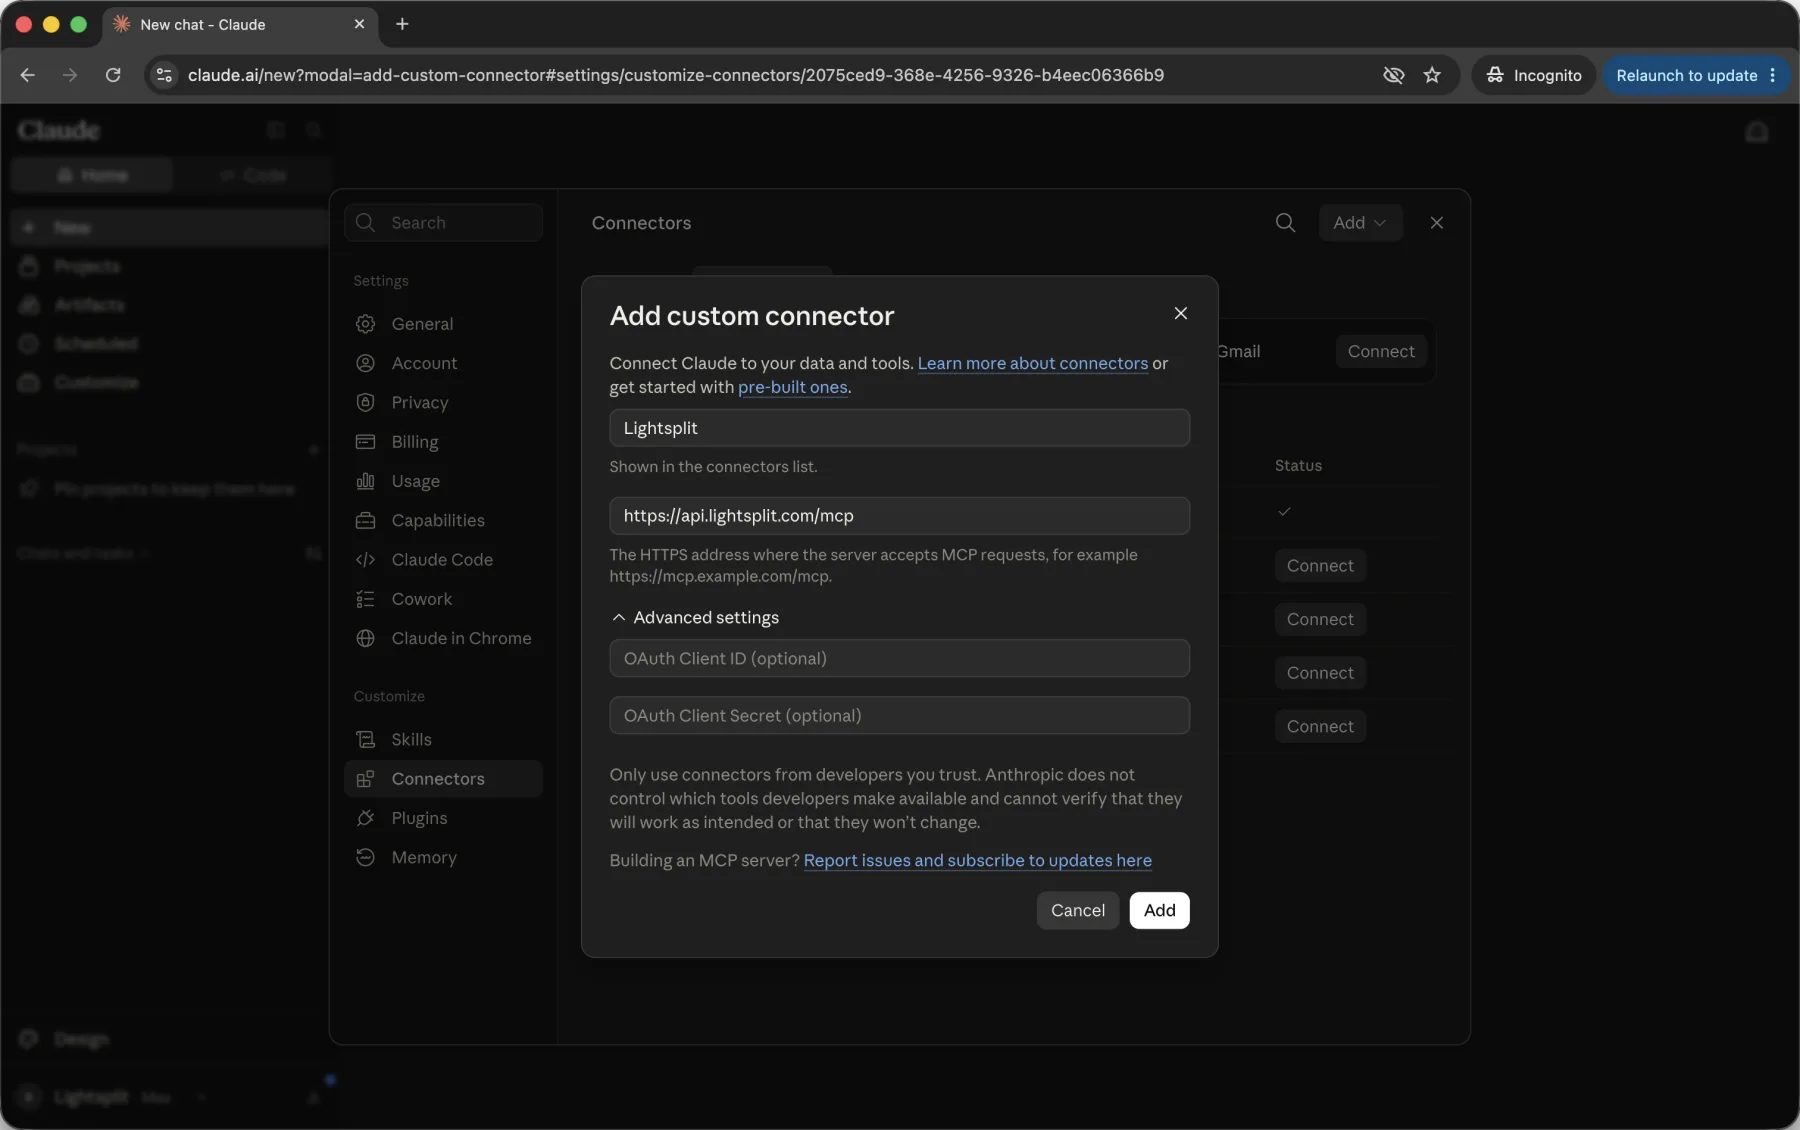Click the Status column header
Viewport: 1800px width, 1130px height.
[x=1298, y=466]
